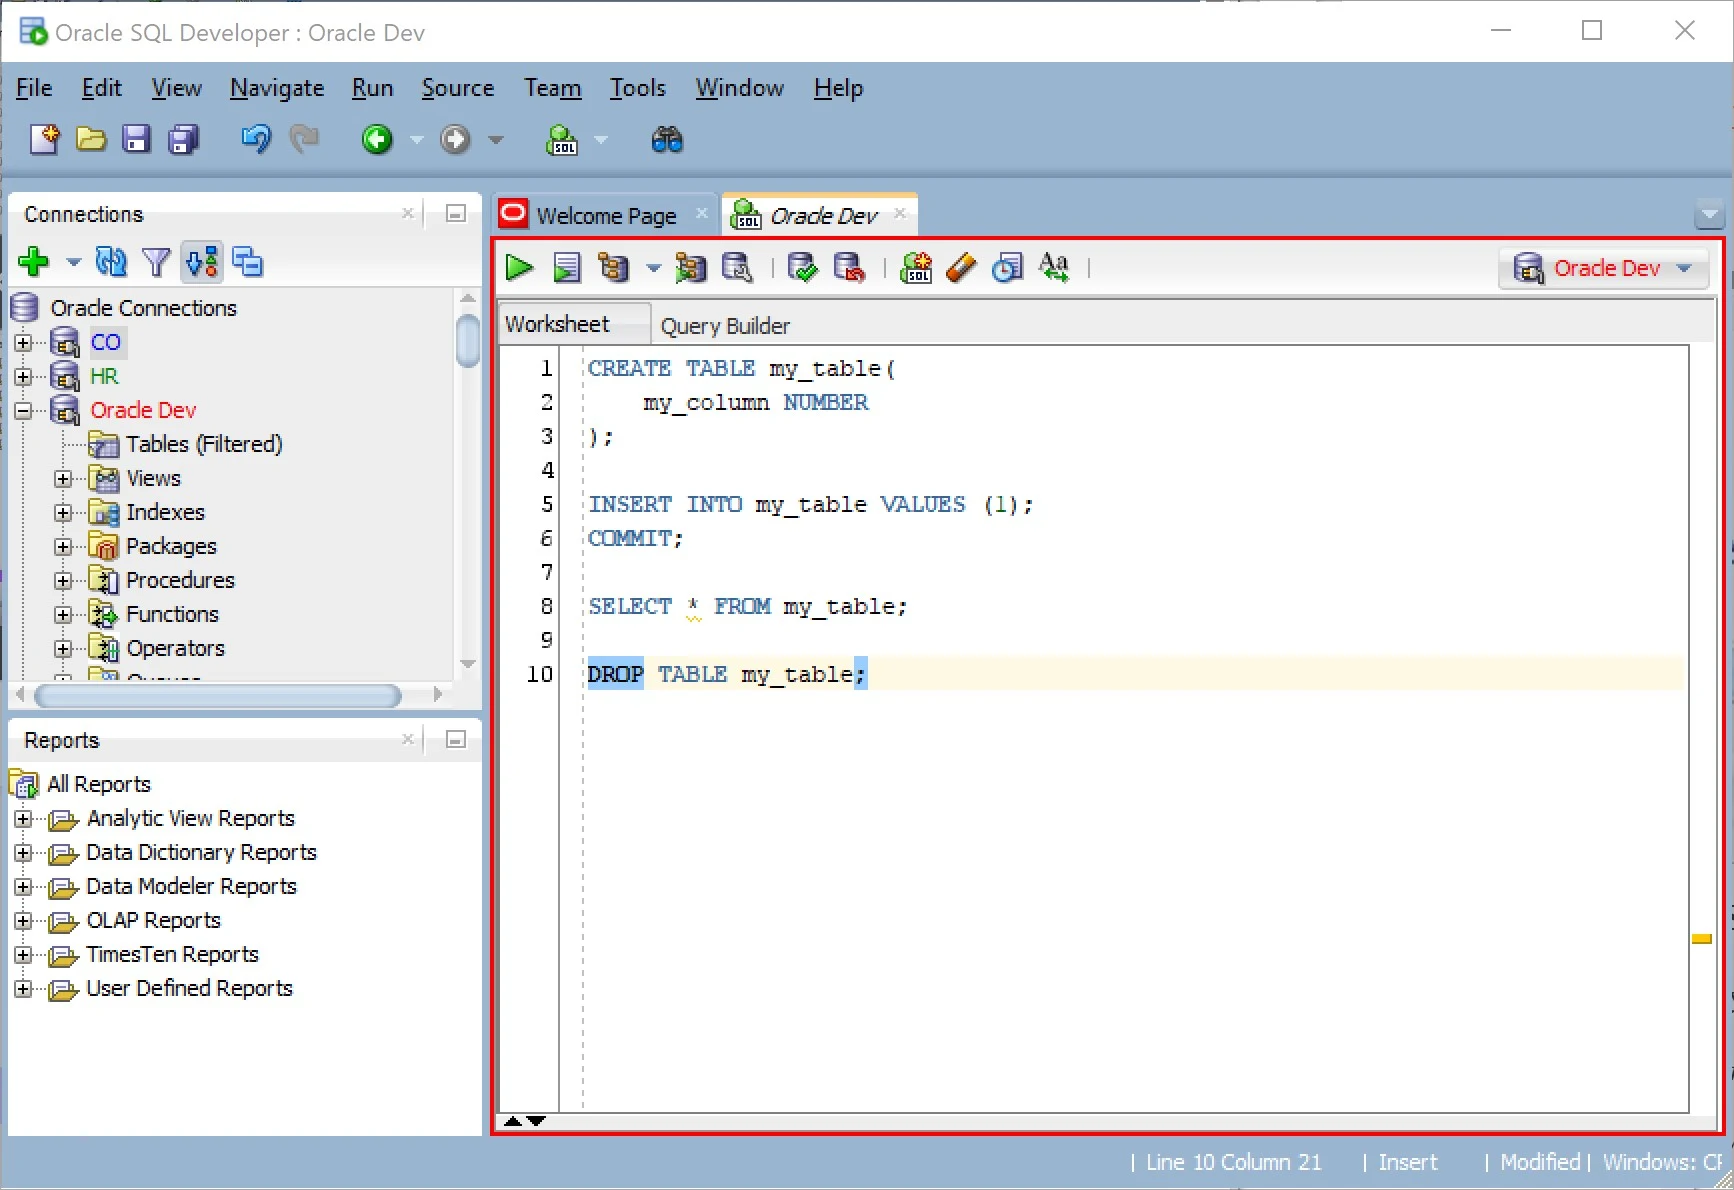The width and height of the screenshot is (1734, 1190).
Task: Minimize the Reports panel
Action: 455,739
